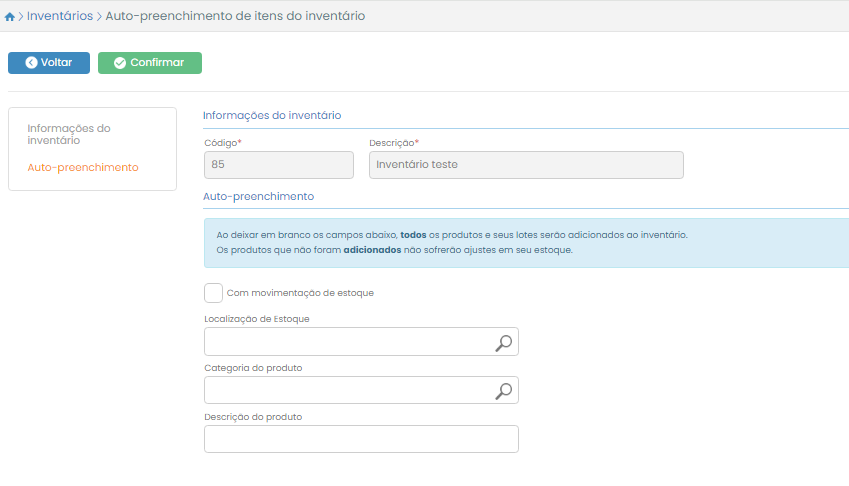Open search for Localização de Estoque
Viewport: 849px width, 486px height.
click(504, 343)
